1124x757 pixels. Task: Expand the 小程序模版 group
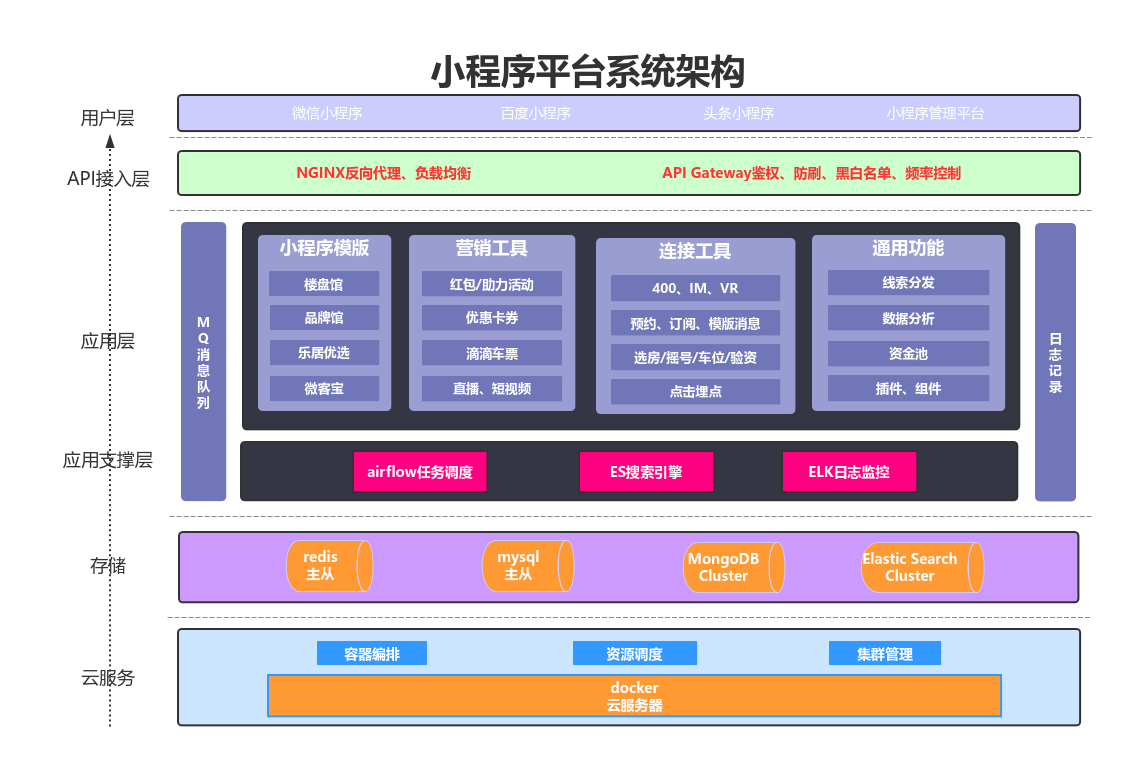coord(323,249)
